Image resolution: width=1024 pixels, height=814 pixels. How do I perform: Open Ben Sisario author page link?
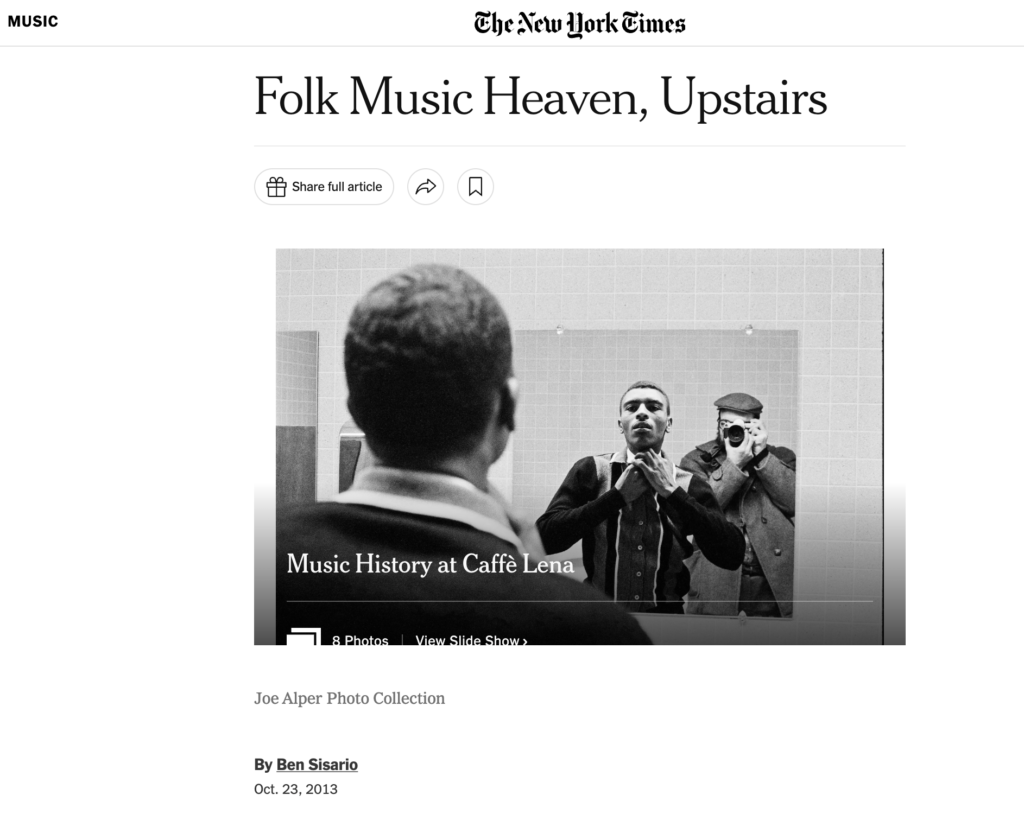pyautogui.click(x=317, y=764)
